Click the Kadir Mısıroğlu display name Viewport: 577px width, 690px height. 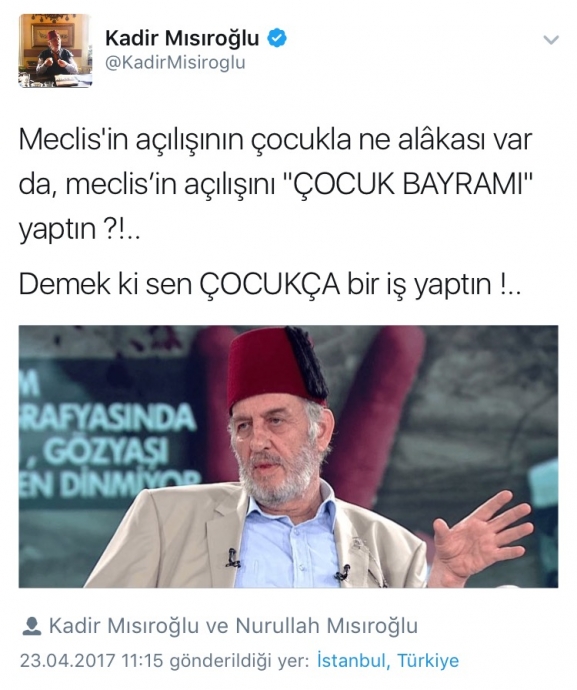(x=182, y=39)
